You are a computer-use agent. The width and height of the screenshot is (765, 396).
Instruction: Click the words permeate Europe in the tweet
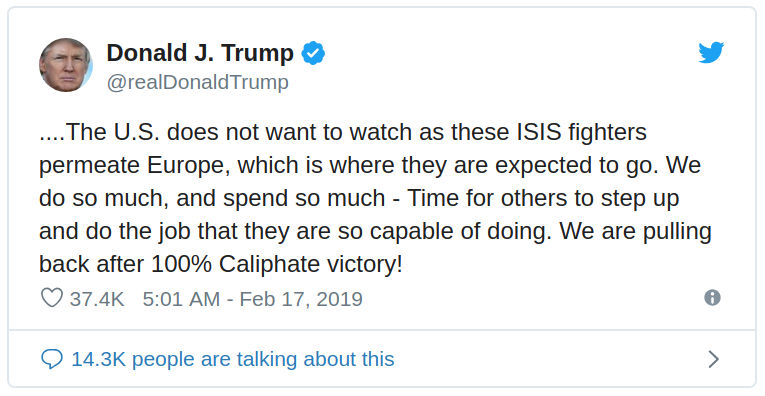click(135, 166)
